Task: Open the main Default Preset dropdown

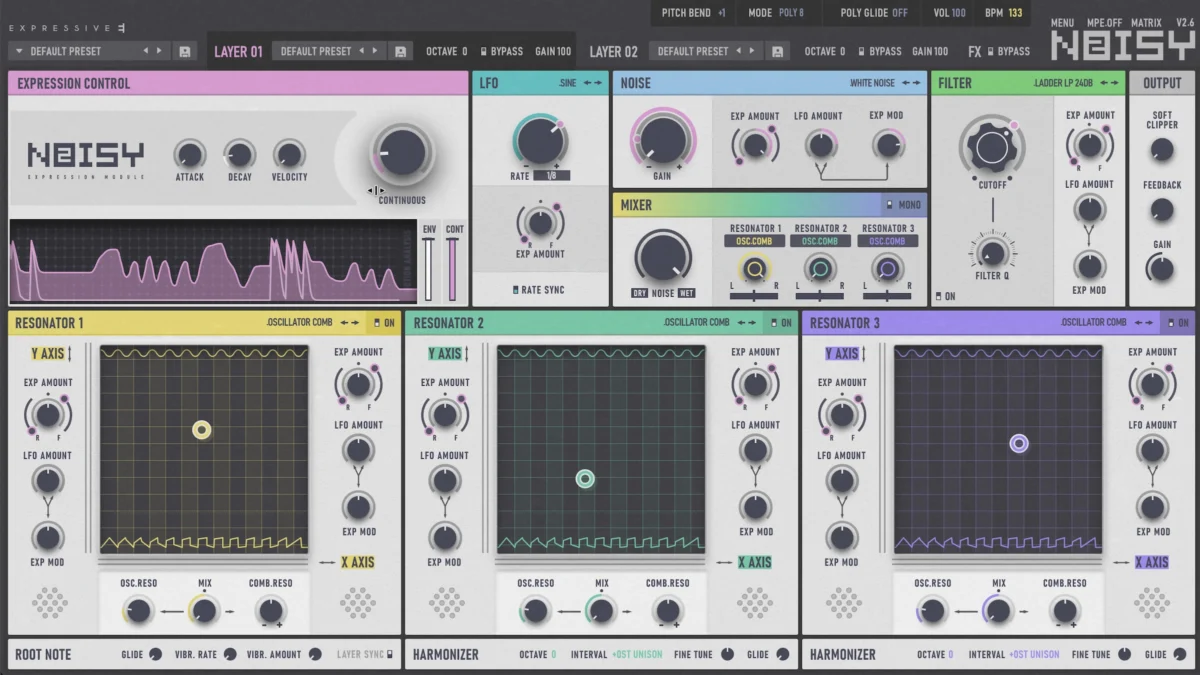Action: tap(89, 51)
